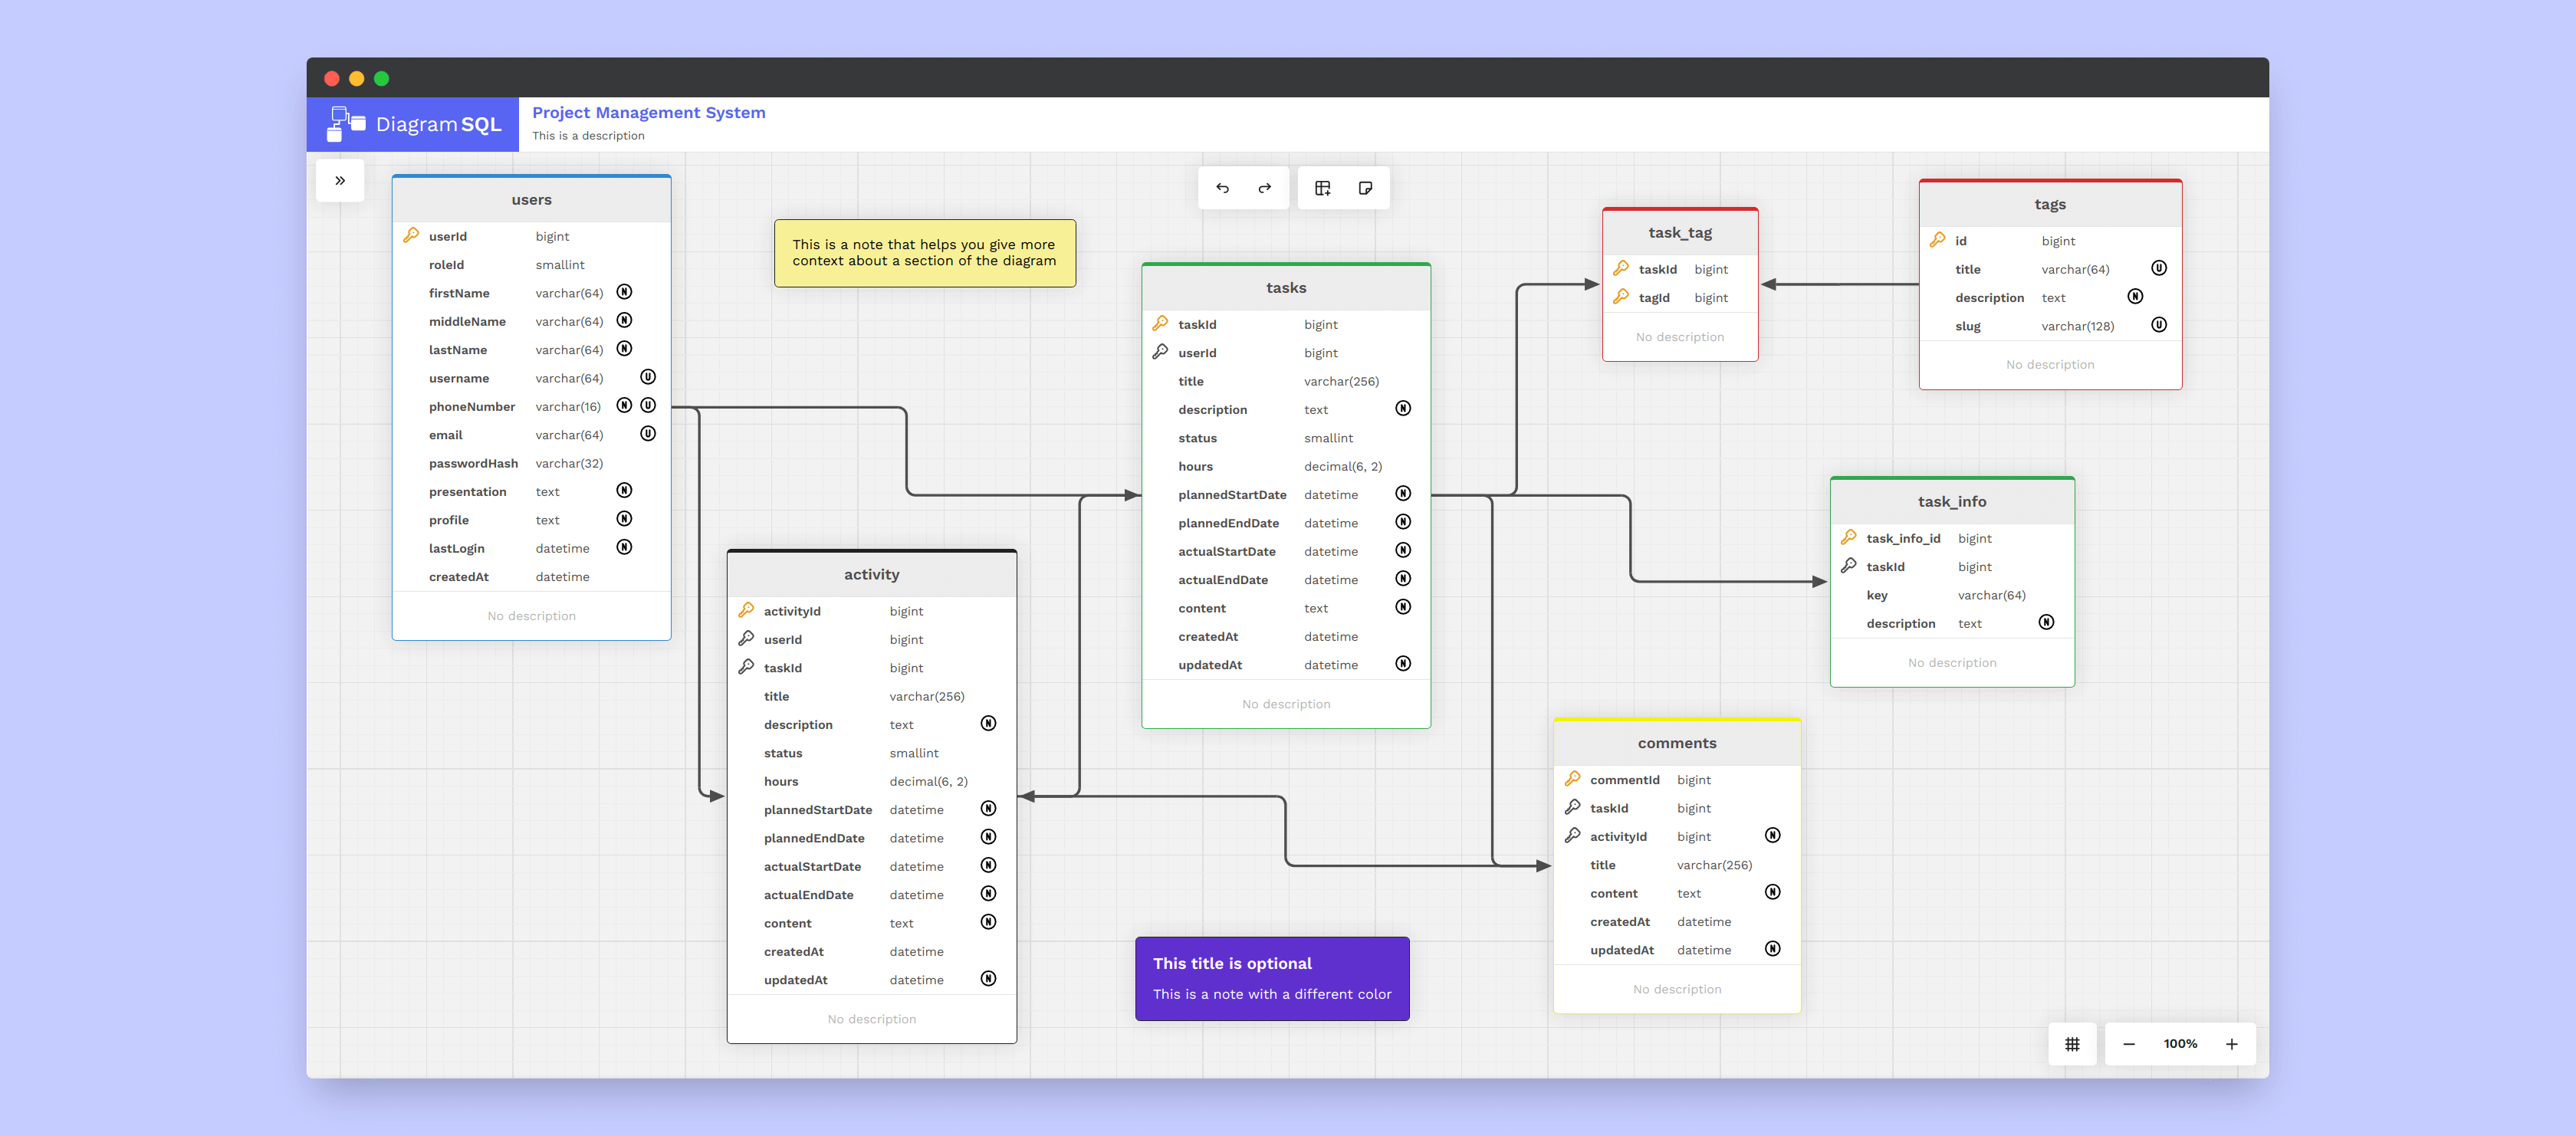Zoom in with the plus button

pos(2231,1044)
